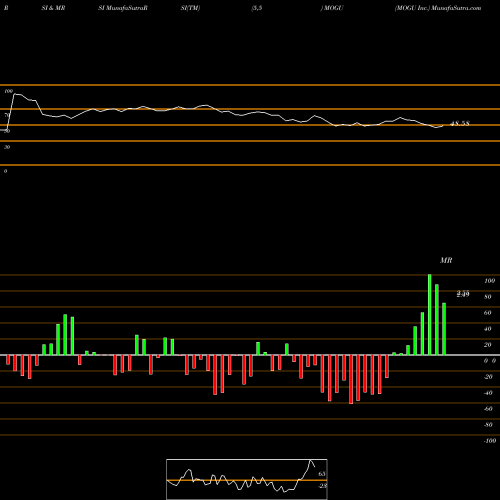Click the RSI axis label 70
Viewport: 500px width, 500px height.
7,115
